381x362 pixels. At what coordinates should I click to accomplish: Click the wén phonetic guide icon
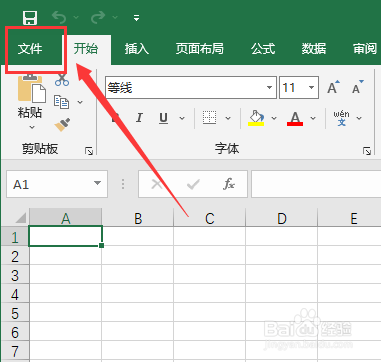[x=341, y=118]
